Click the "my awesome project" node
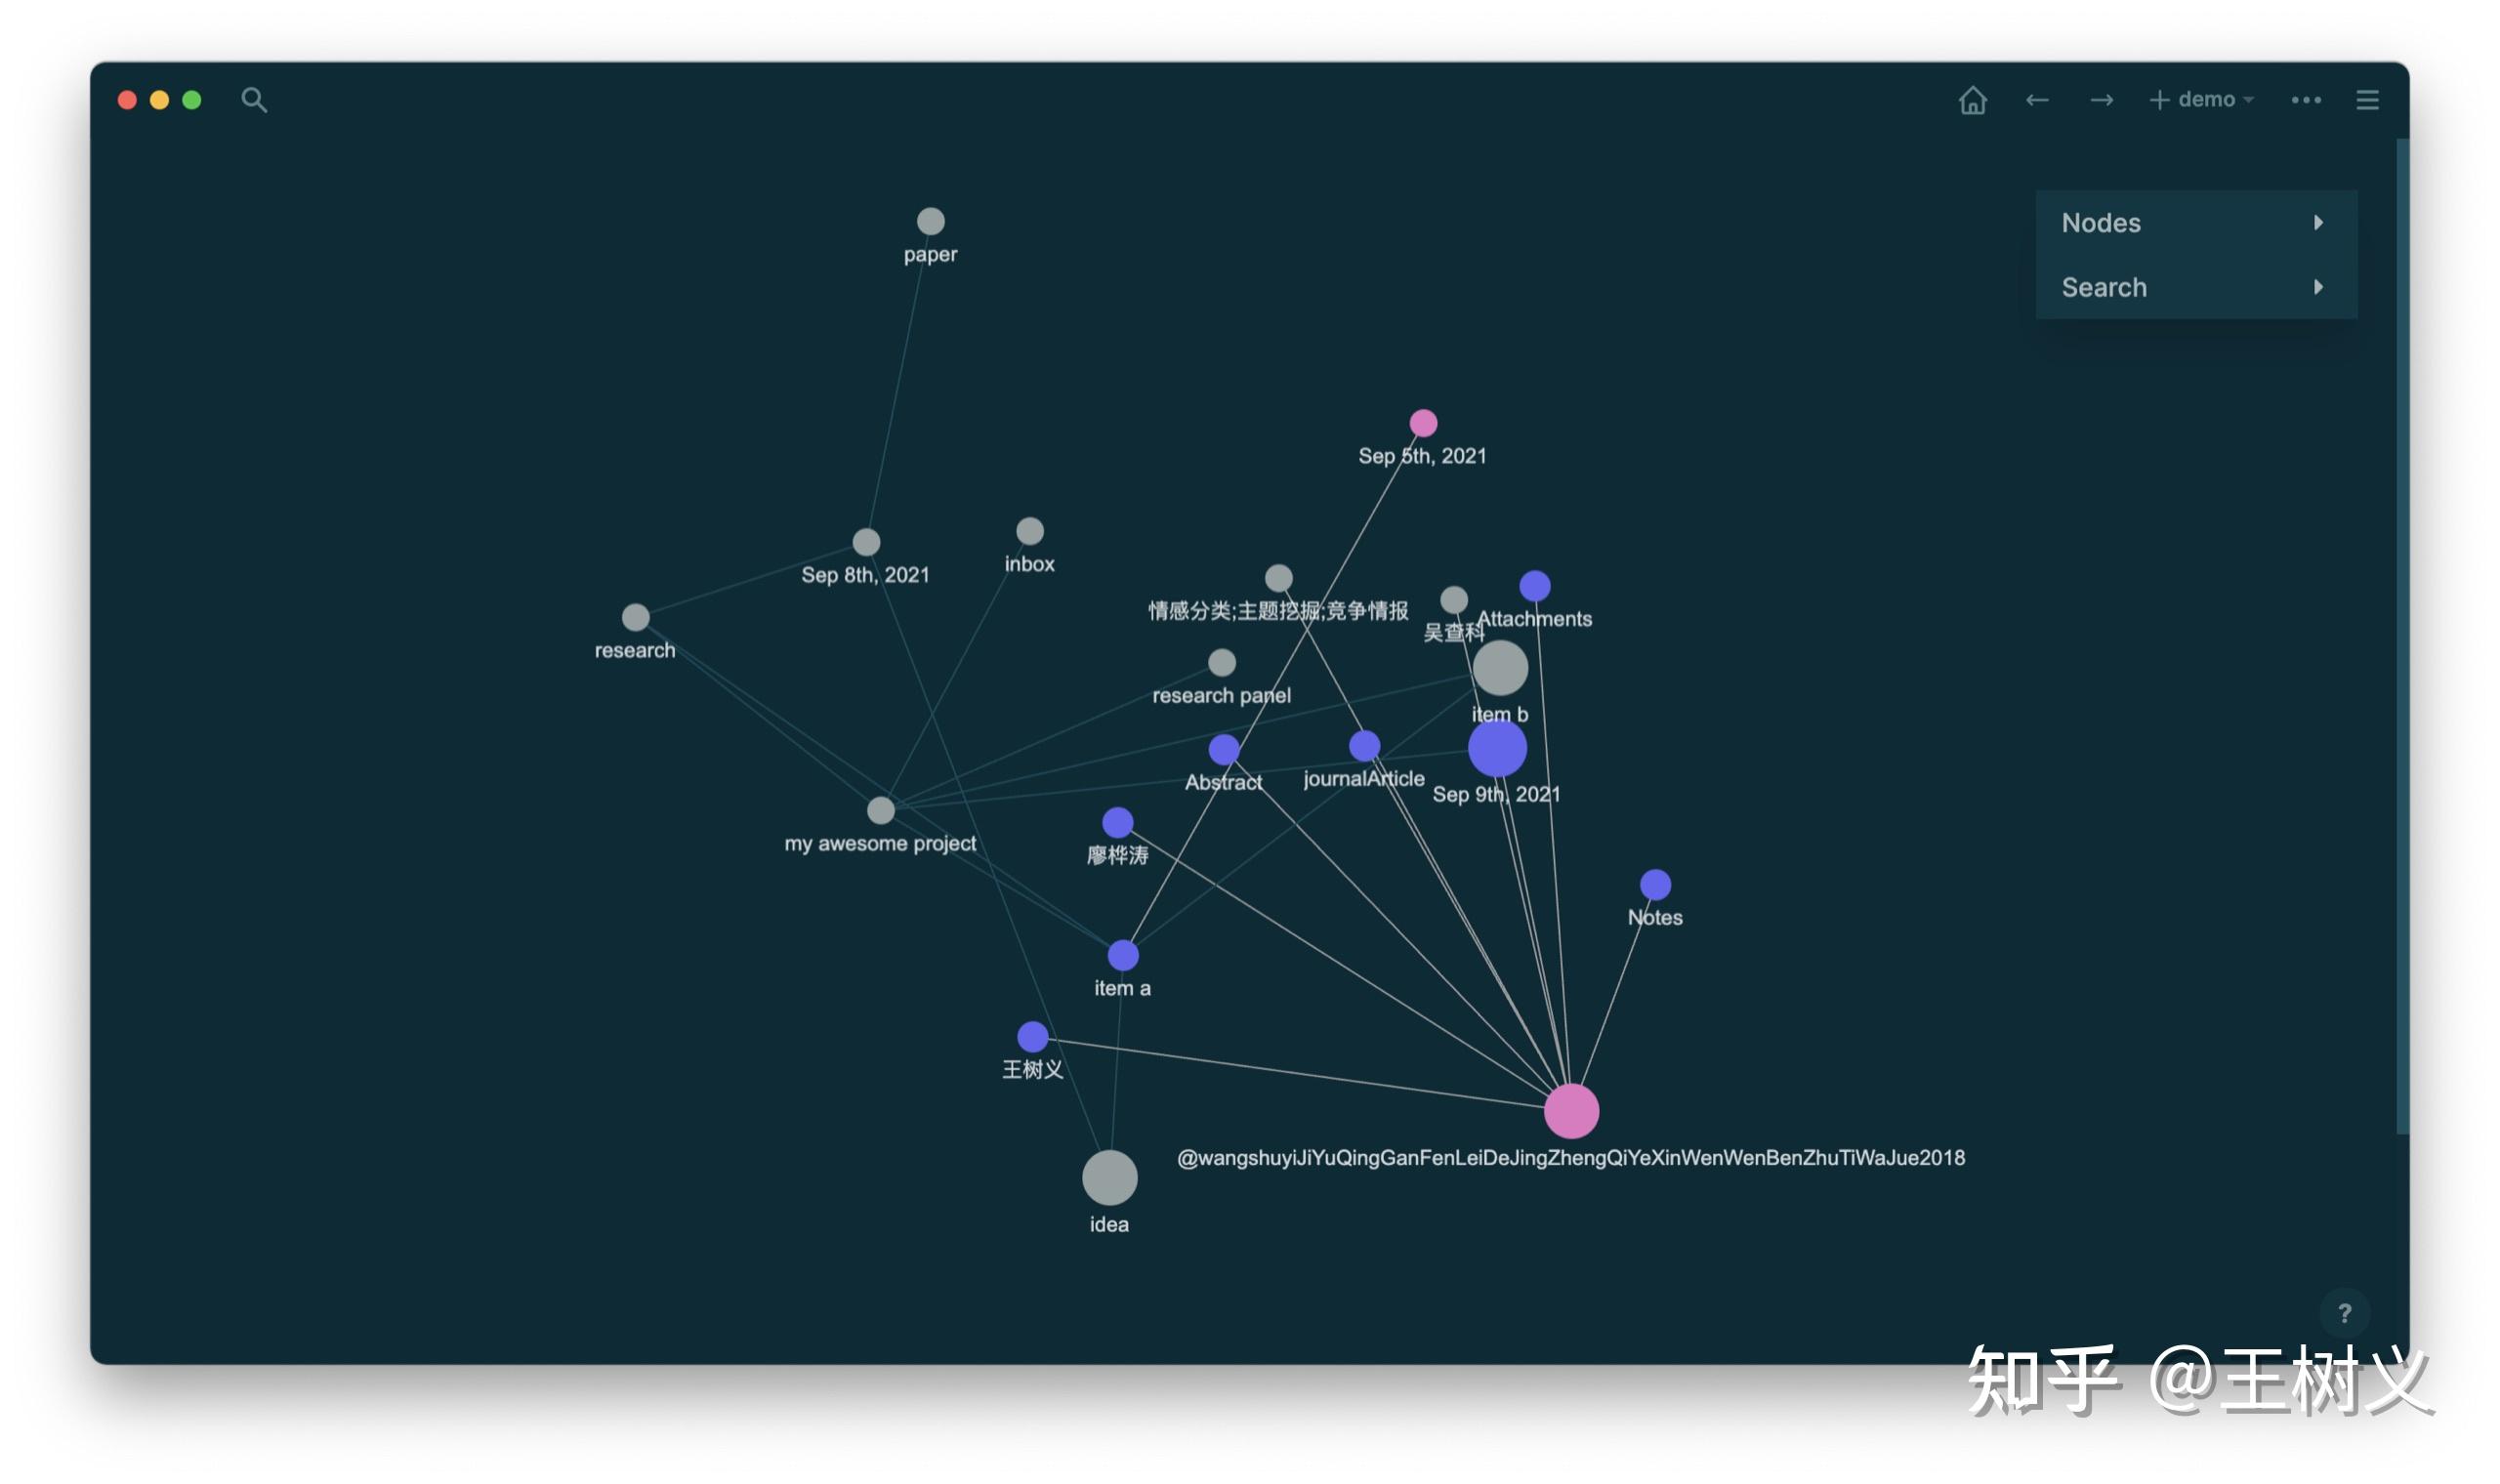This screenshot has width=2500, height=1484. coord(880,810)
